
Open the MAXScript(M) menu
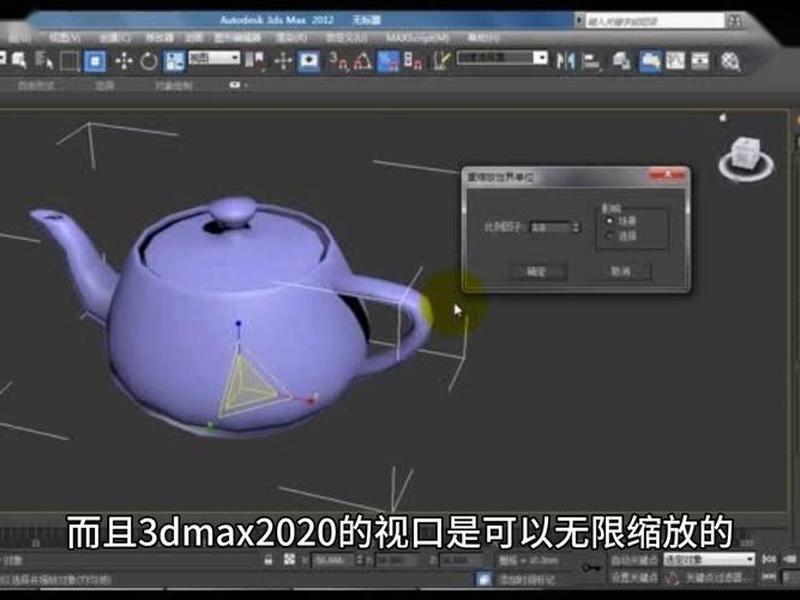pos(417,38)
